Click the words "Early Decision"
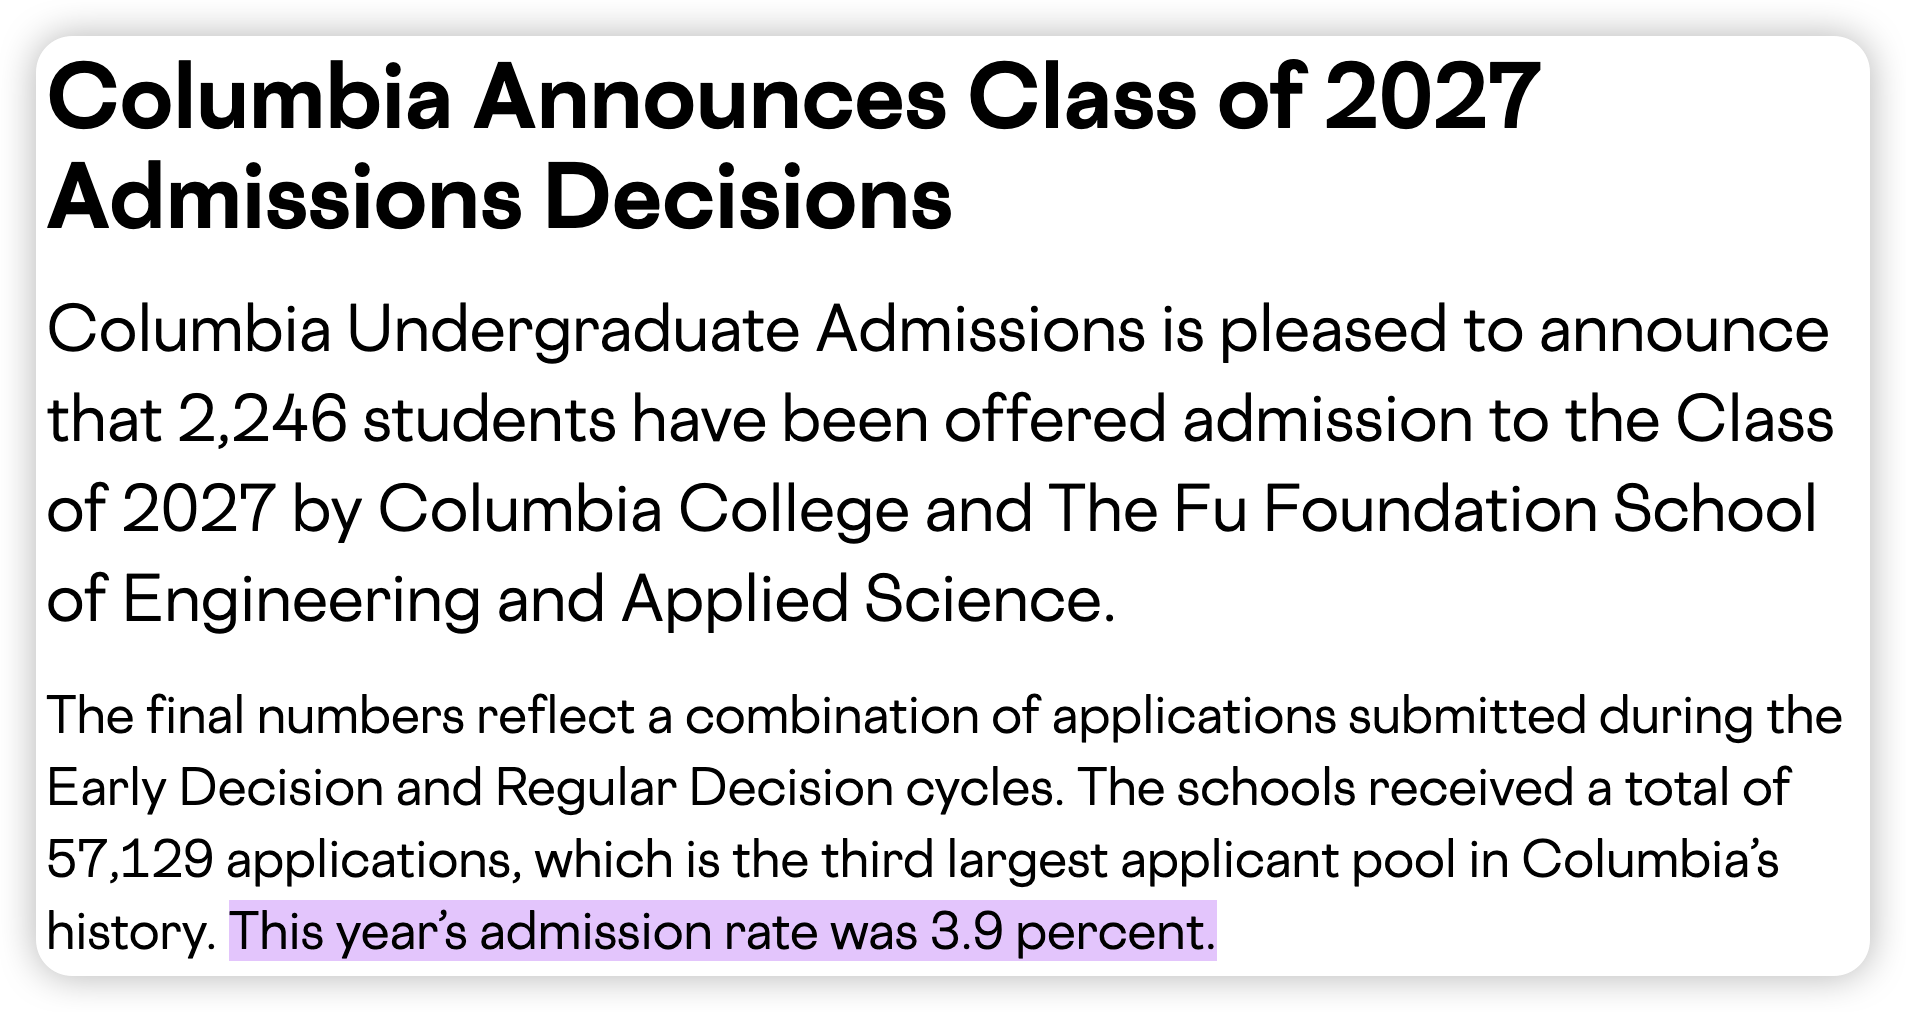This screenshot has height=1012, width=1906. click(215, 789)
